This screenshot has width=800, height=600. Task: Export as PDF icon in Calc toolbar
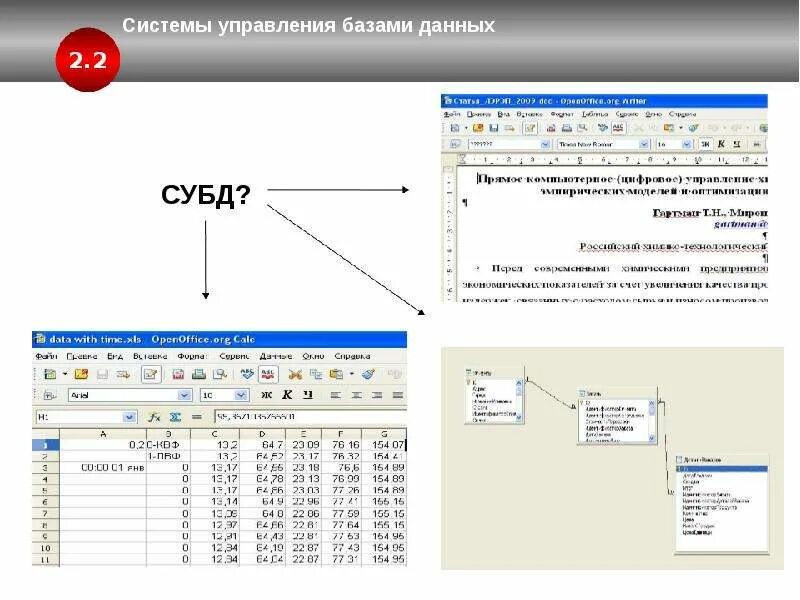pos(178,374)
